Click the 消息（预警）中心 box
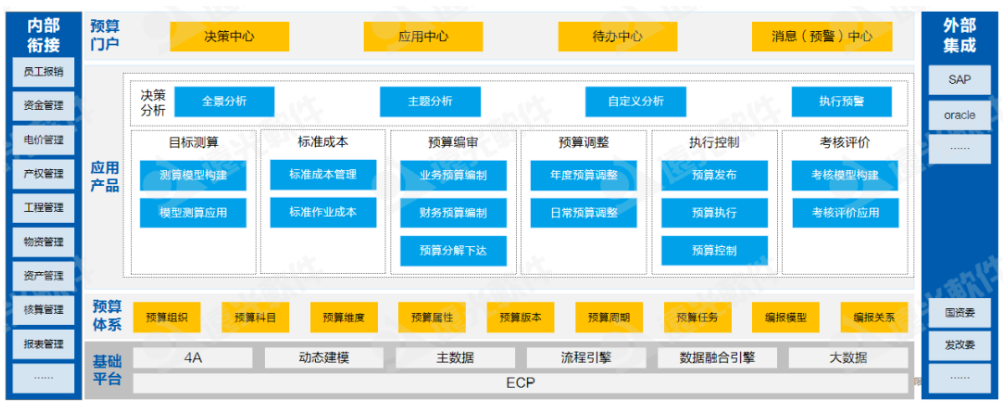Image resolution: width=1008 pixels, height=406 pixels. tap(822, 36)
